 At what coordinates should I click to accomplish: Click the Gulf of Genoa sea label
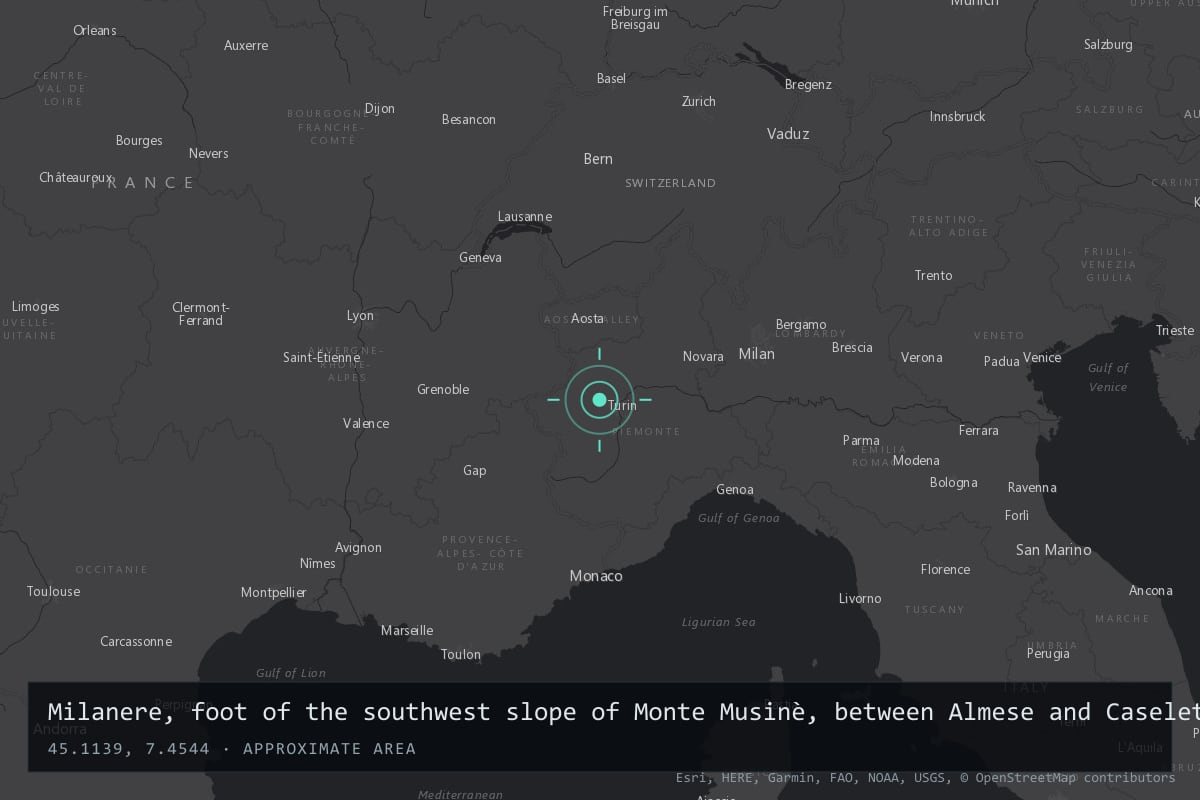click(x=740, y=518)
